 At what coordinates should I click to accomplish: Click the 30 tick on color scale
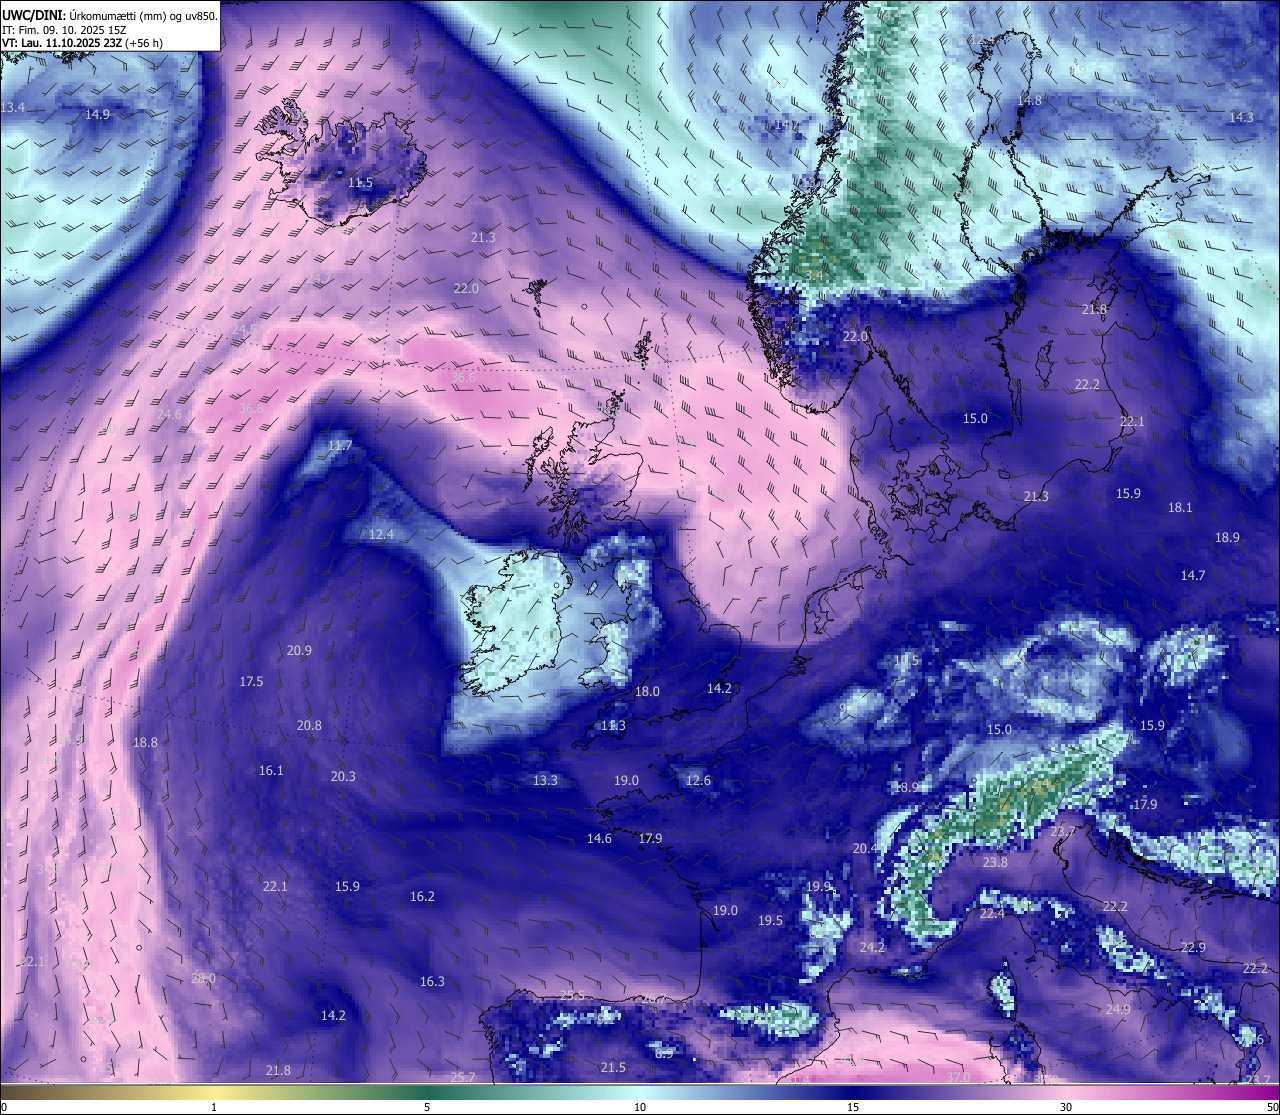point(1066,1106)
